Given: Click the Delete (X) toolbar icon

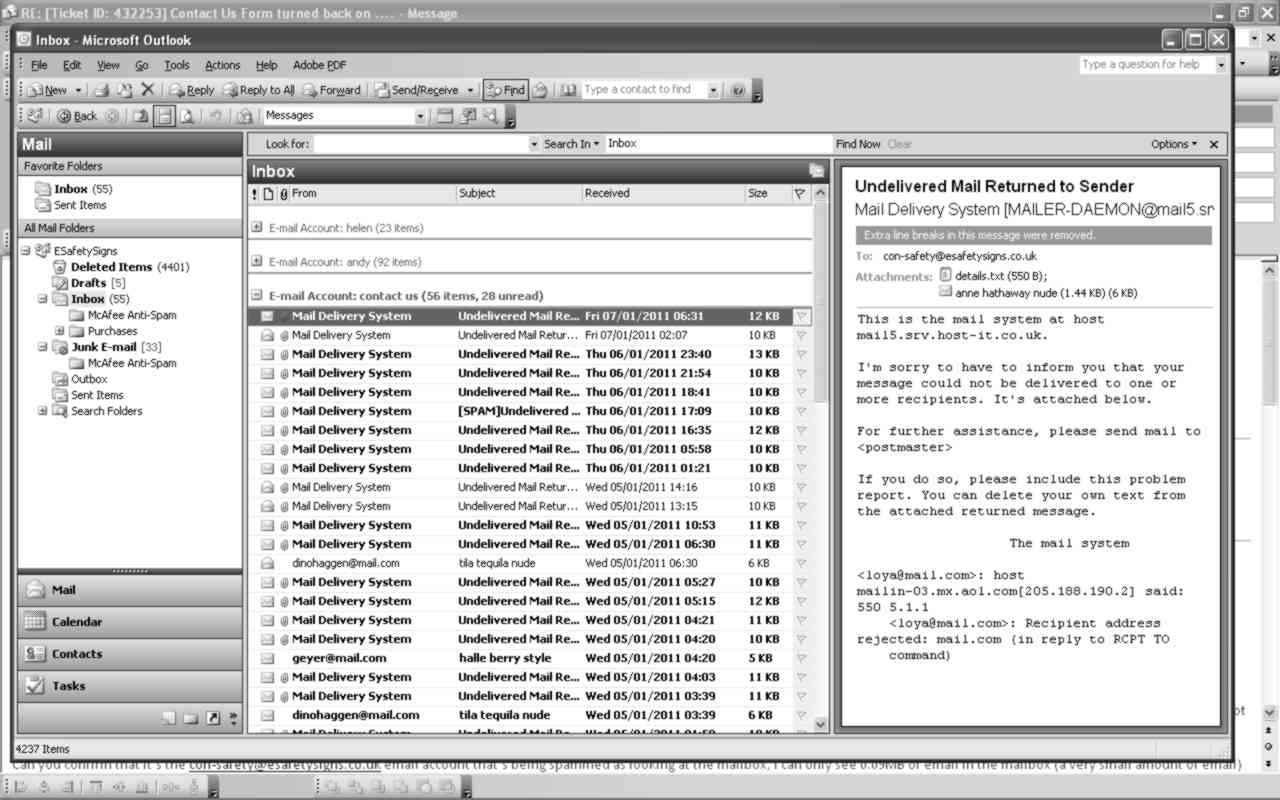Looking at the screenshot, I should pos(147,90).
